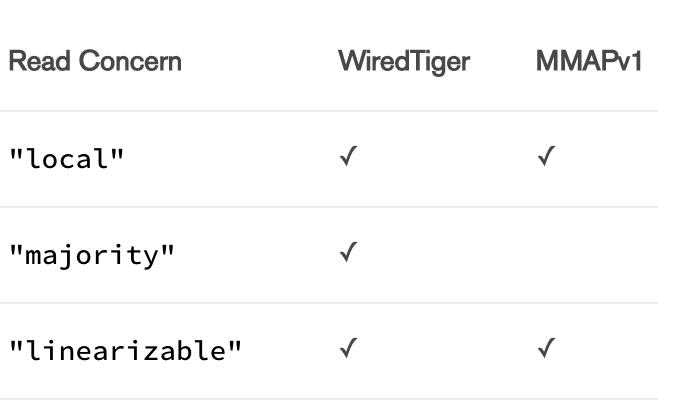The image size is (674, 402).
Task: Click the WiredTiger checkmark for "linearizable"
Action: (x=346, y=351)
